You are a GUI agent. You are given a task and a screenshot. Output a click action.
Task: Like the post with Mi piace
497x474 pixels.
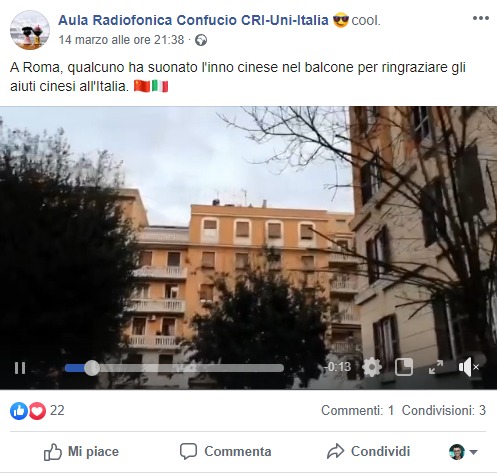81,452
